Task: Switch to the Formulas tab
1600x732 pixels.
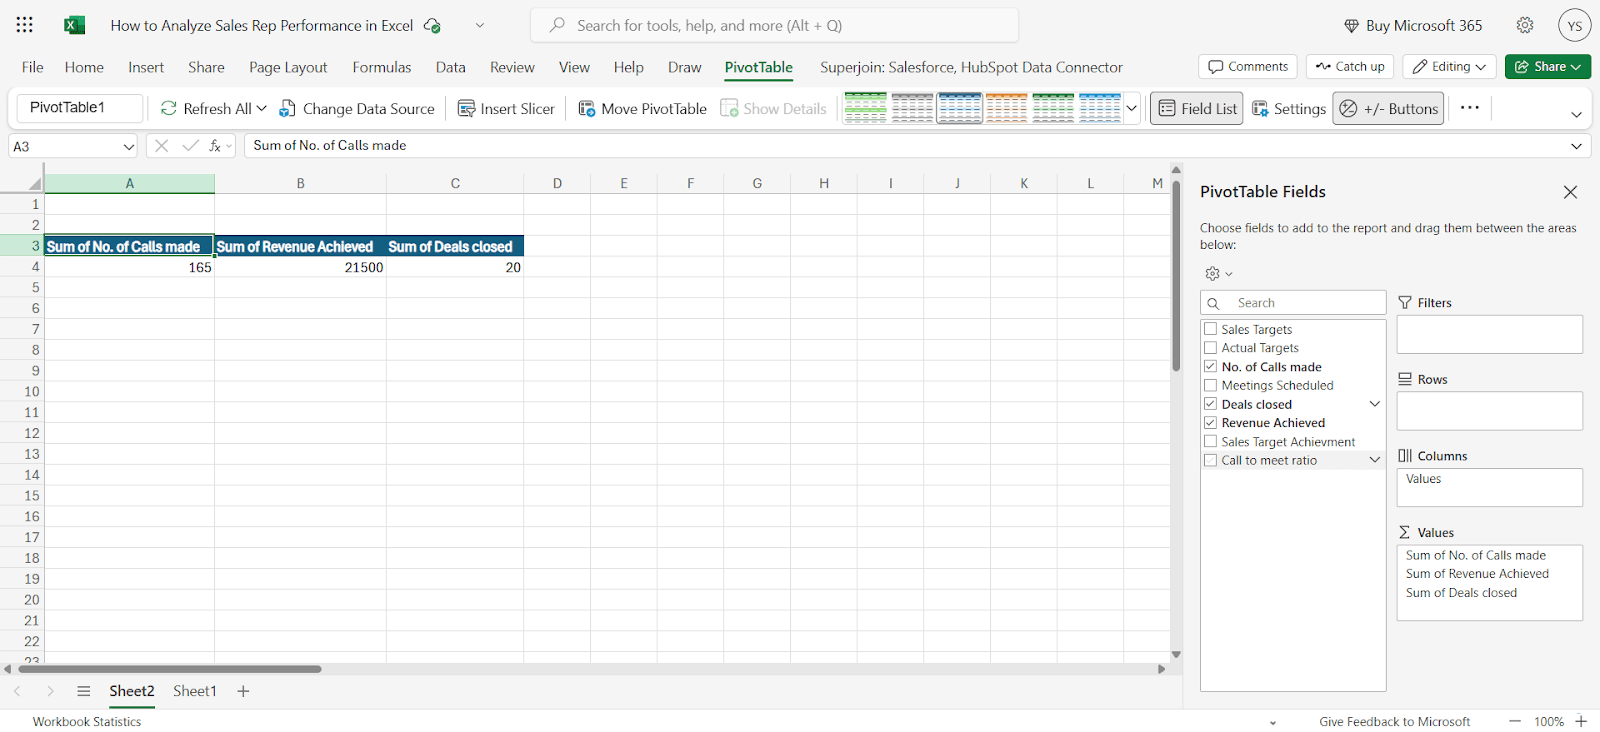Action: point(382,67)
